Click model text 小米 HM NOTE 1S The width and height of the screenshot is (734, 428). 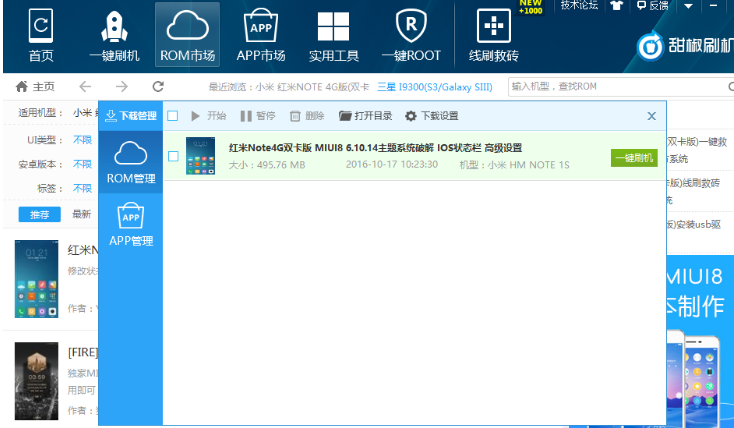point(528,165)
